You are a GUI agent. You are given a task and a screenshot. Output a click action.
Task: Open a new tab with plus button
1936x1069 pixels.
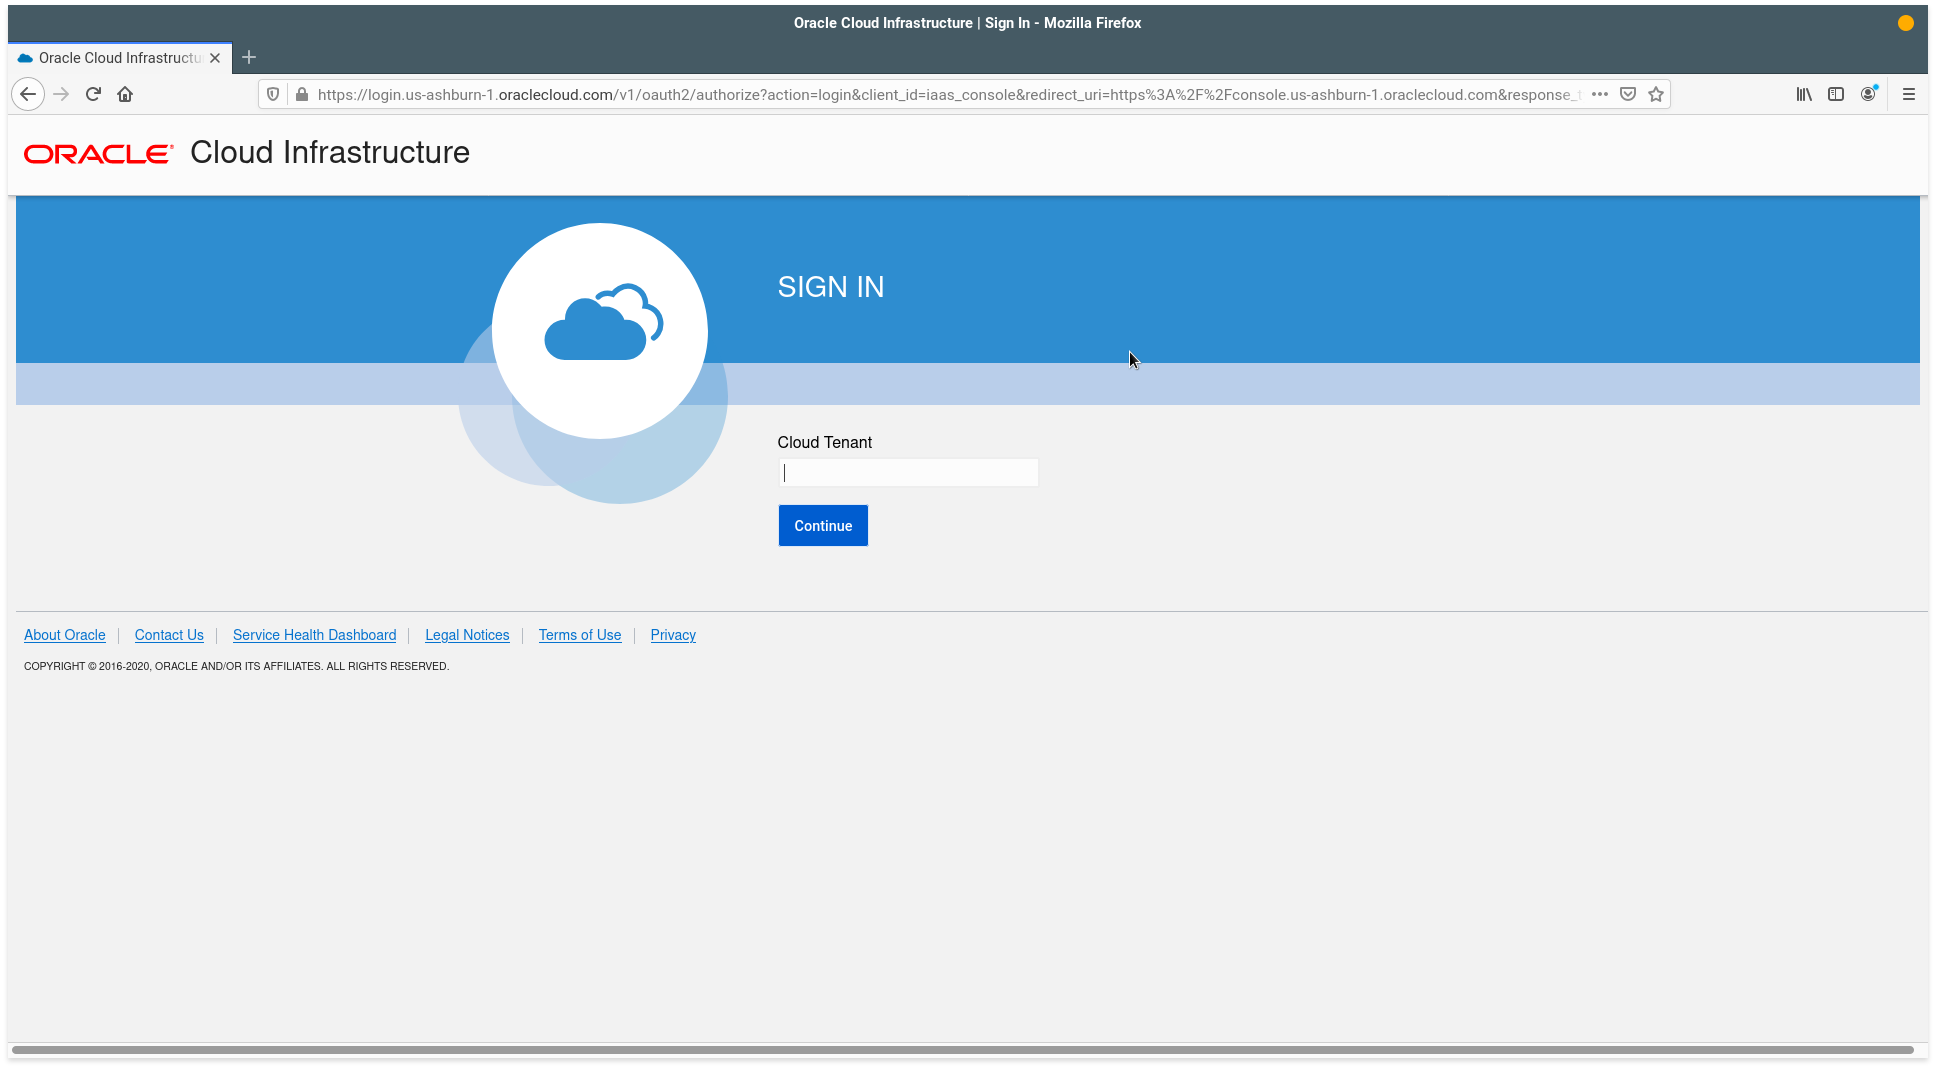(249, 57)
